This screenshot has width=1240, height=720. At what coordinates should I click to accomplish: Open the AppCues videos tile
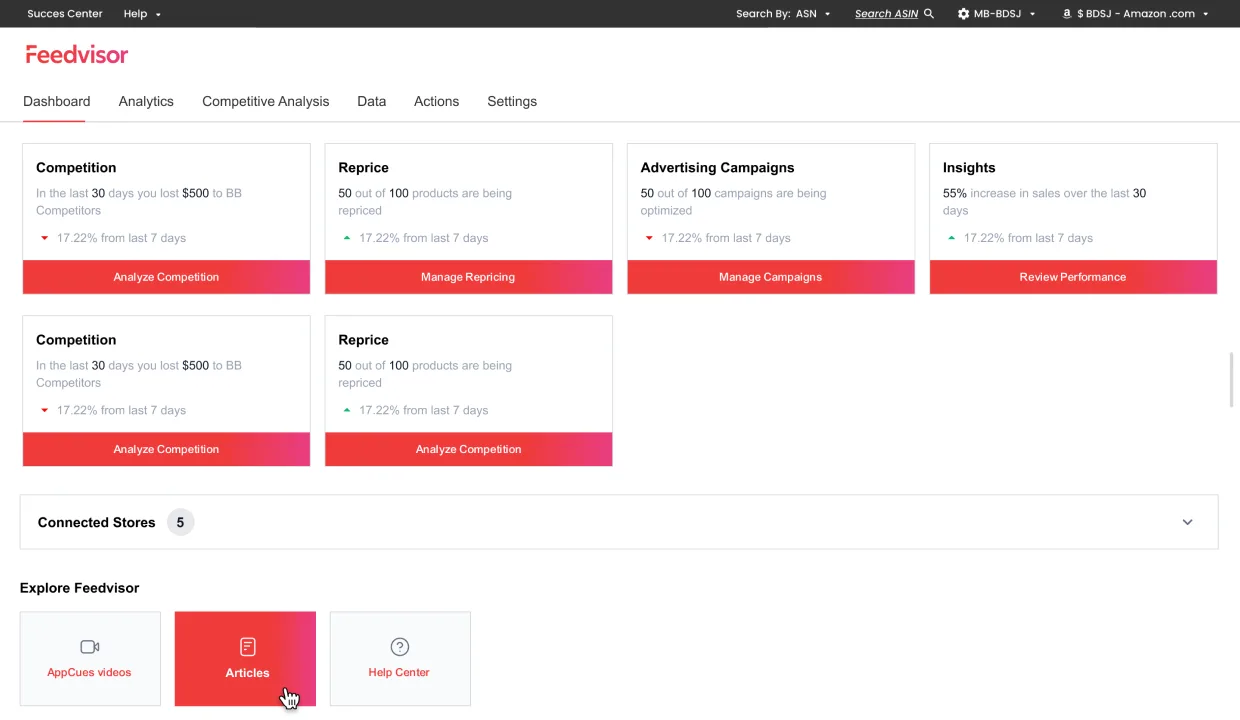pyautogui.click(x=90, y=659)
